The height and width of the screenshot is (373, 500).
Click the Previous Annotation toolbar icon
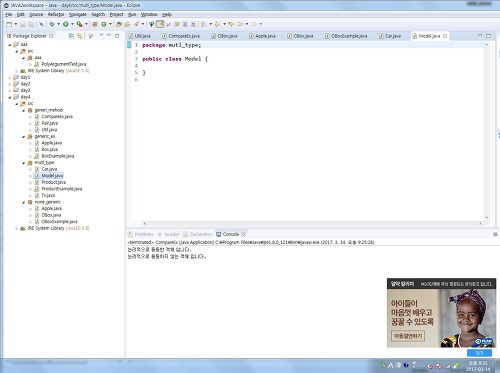coord(217,24)
